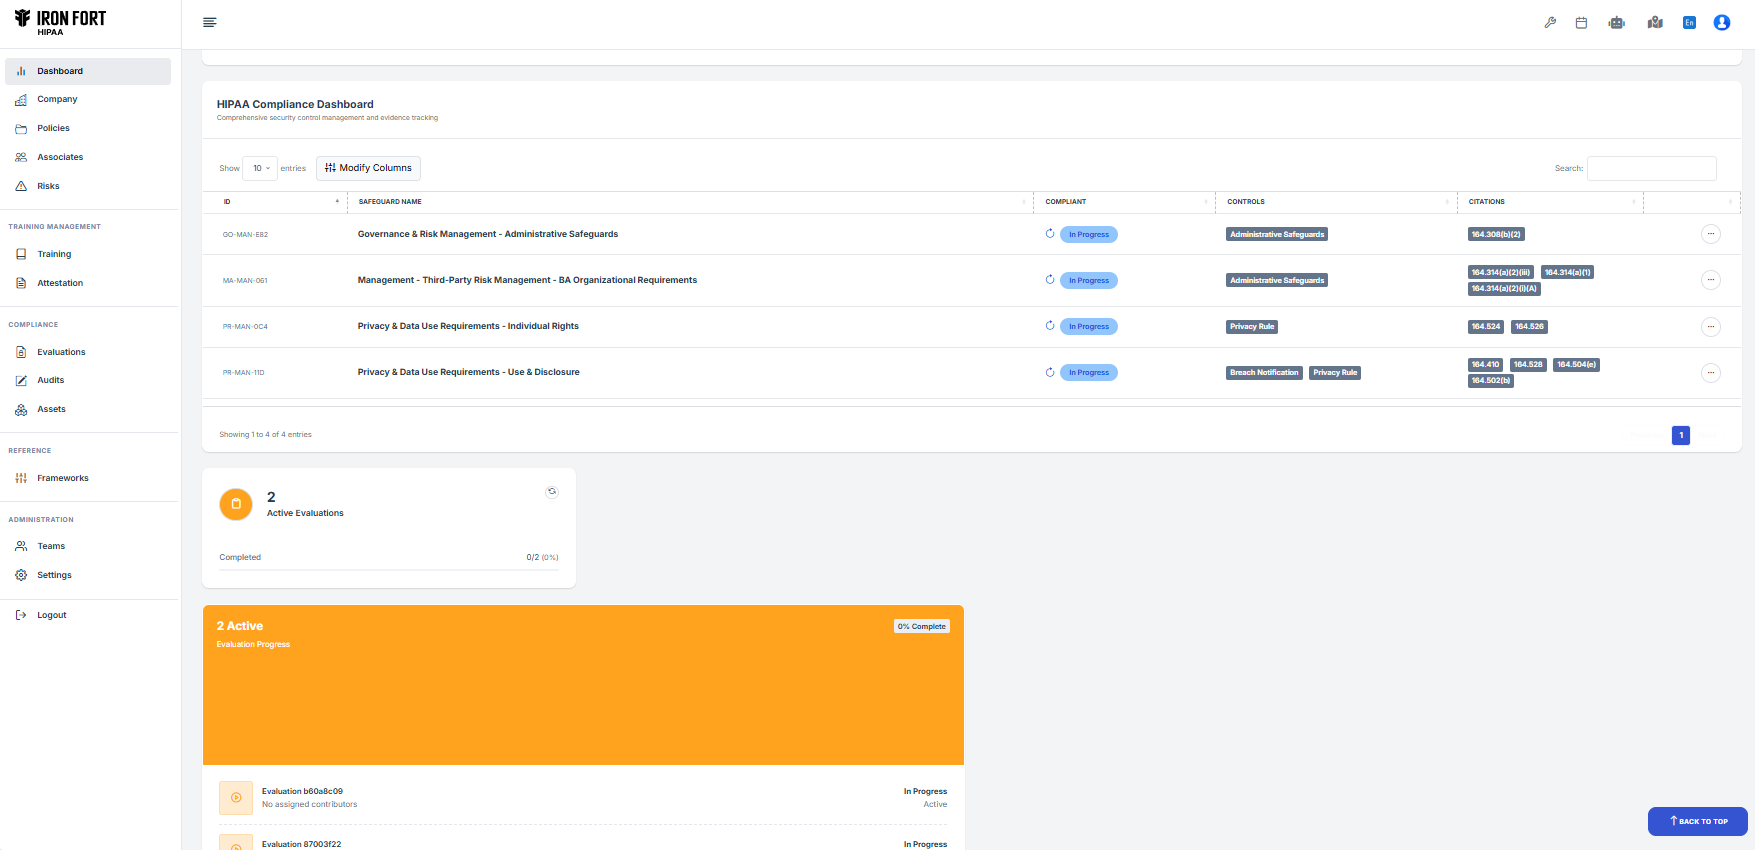1755x850 pixels.
Task: Collapse sidebar with the hamburger menu icon
Action: pos(210,22)
